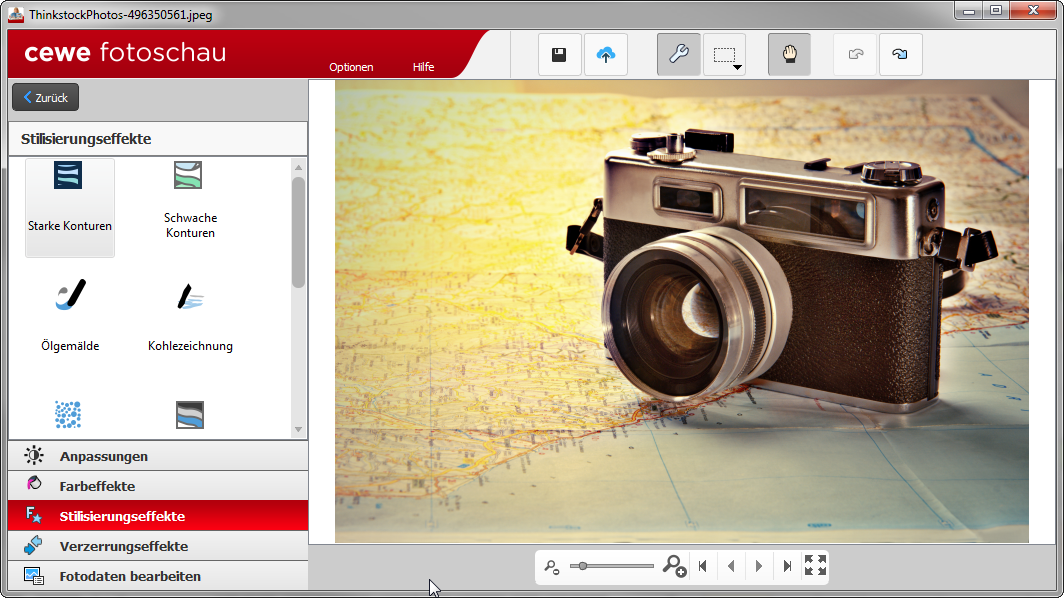
Task: Go back with the Zurück button
Action: pyautogui.click(x=45, y=98)
